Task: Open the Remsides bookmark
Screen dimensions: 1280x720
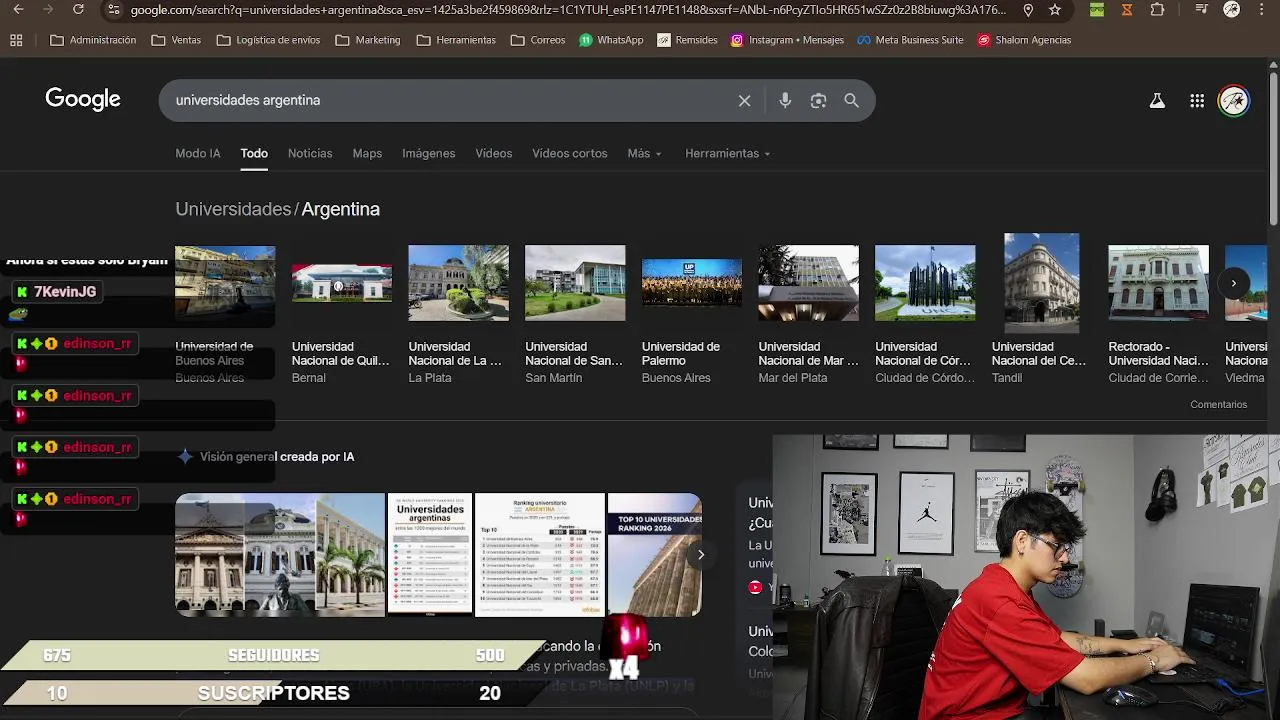Action: tap(687, 40)
